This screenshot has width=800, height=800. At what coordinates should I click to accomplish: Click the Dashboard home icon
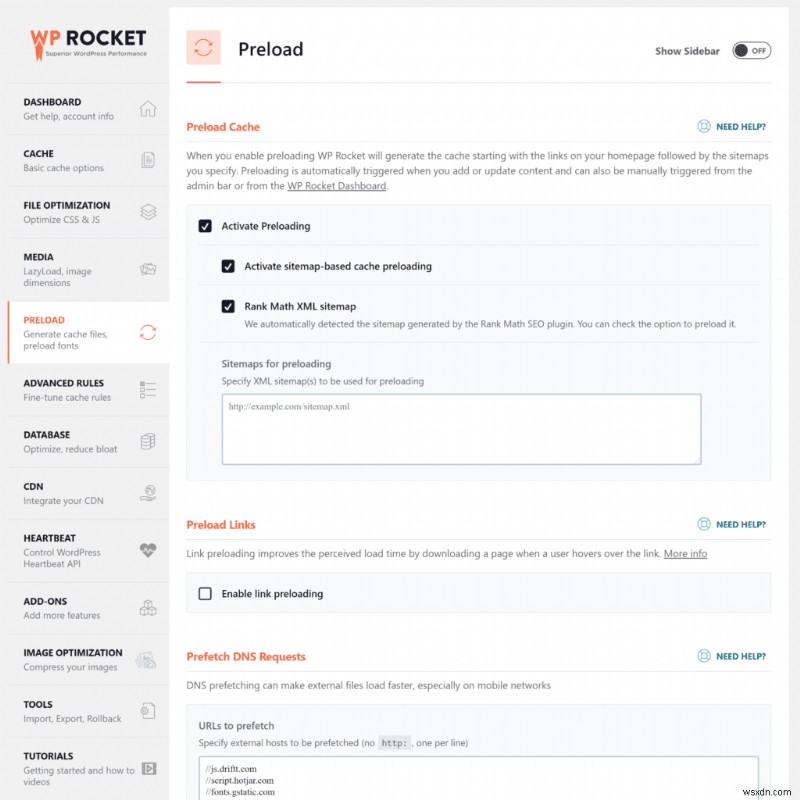148,109
